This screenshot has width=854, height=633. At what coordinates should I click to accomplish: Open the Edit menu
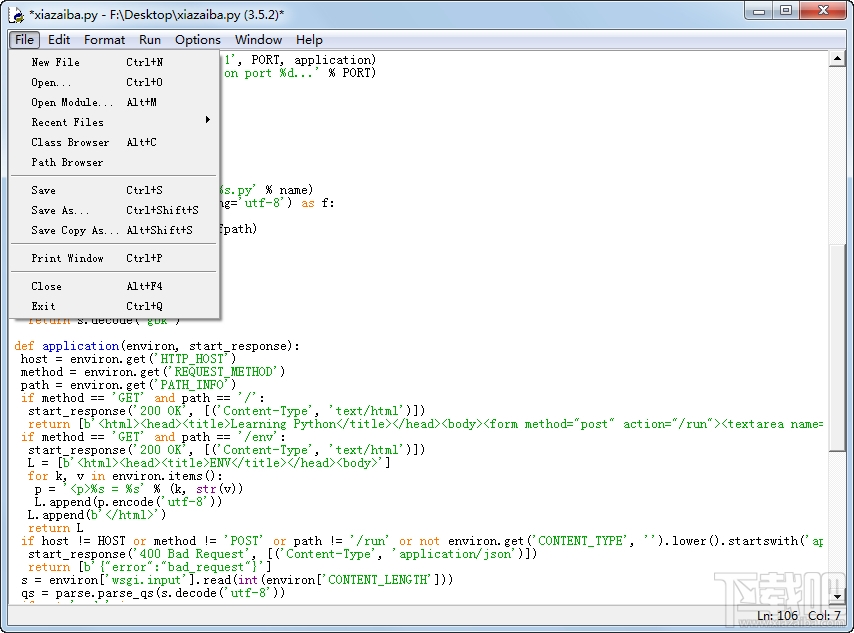click(59, 40)
